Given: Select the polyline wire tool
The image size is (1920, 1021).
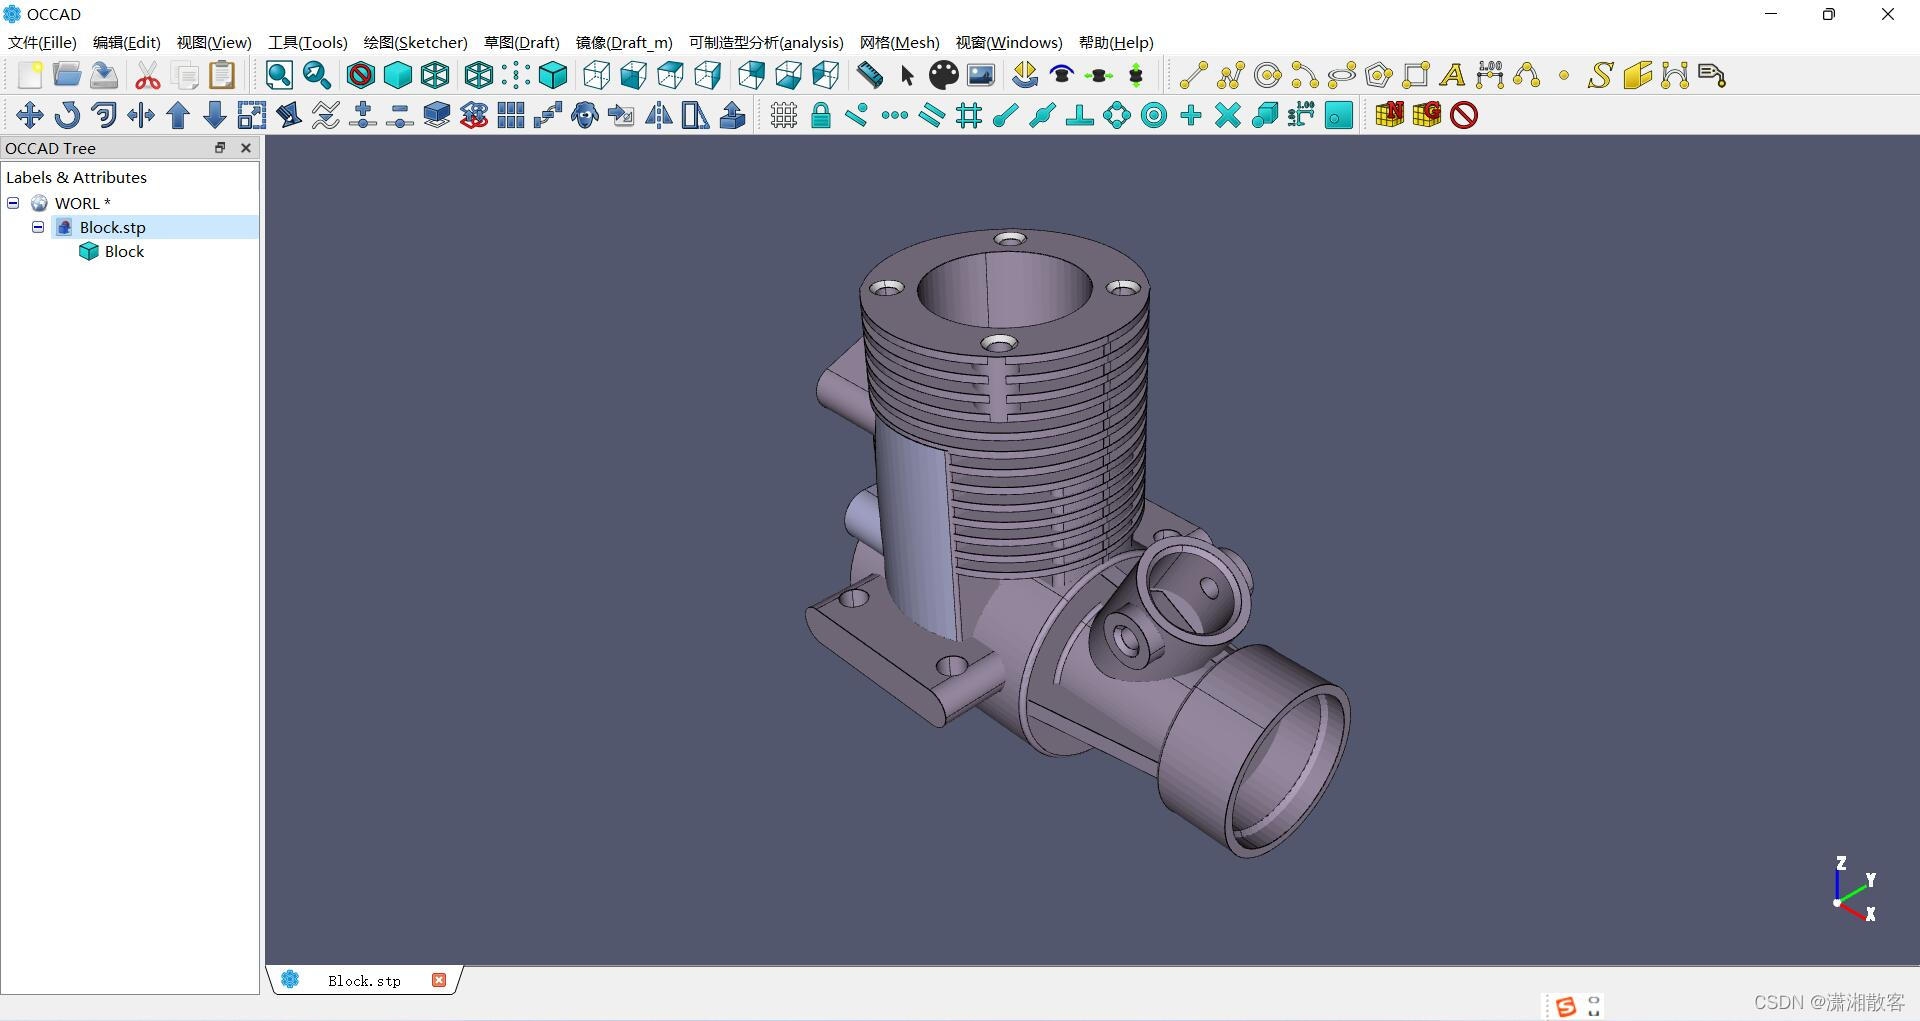Looking at the screenshot, I should [x=1231, y=75].
